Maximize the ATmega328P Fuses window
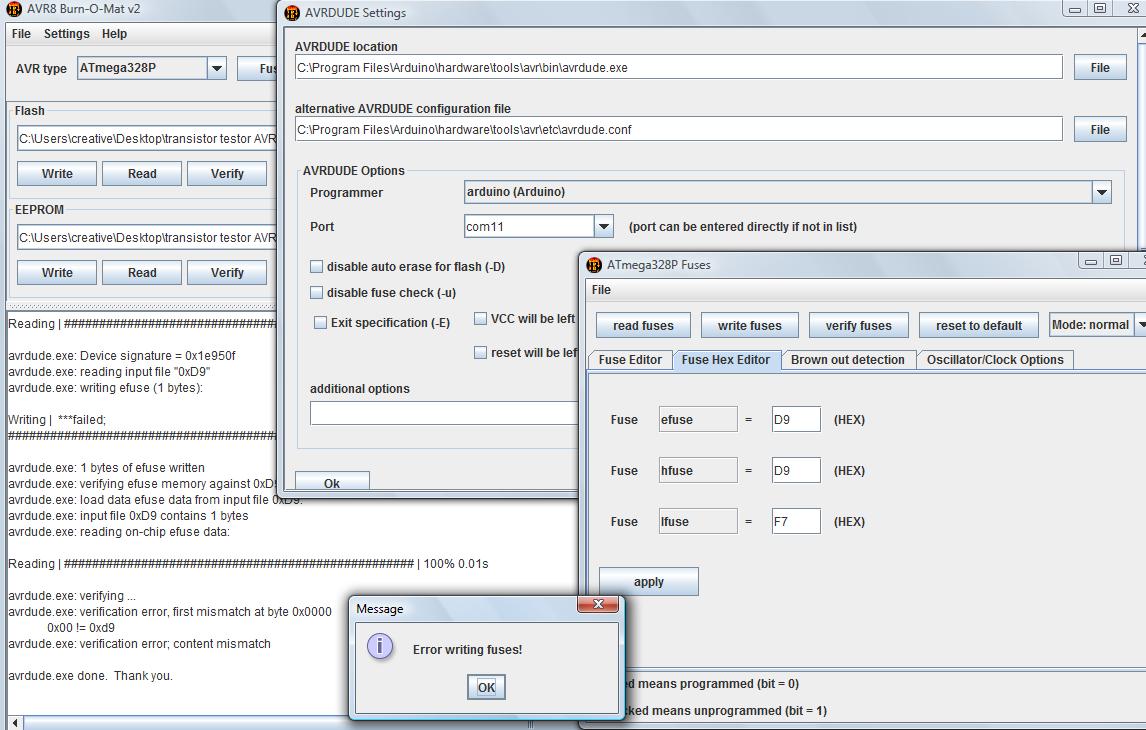This screenshot has width=1146, height=730. click(x=1115, y=260)
